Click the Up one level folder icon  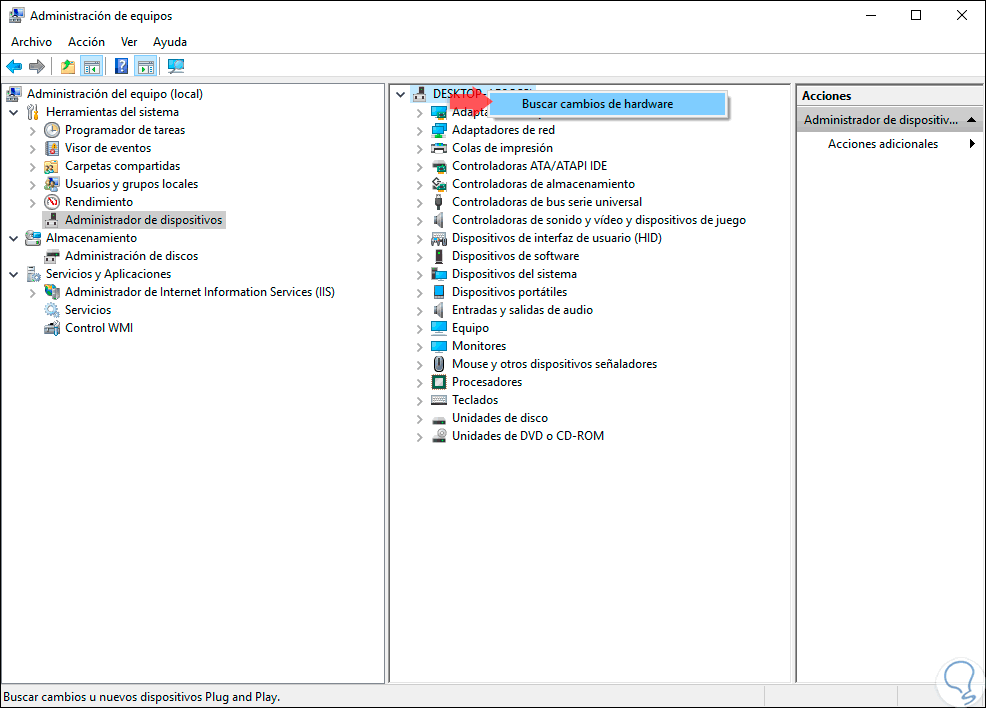click(68, 66)
